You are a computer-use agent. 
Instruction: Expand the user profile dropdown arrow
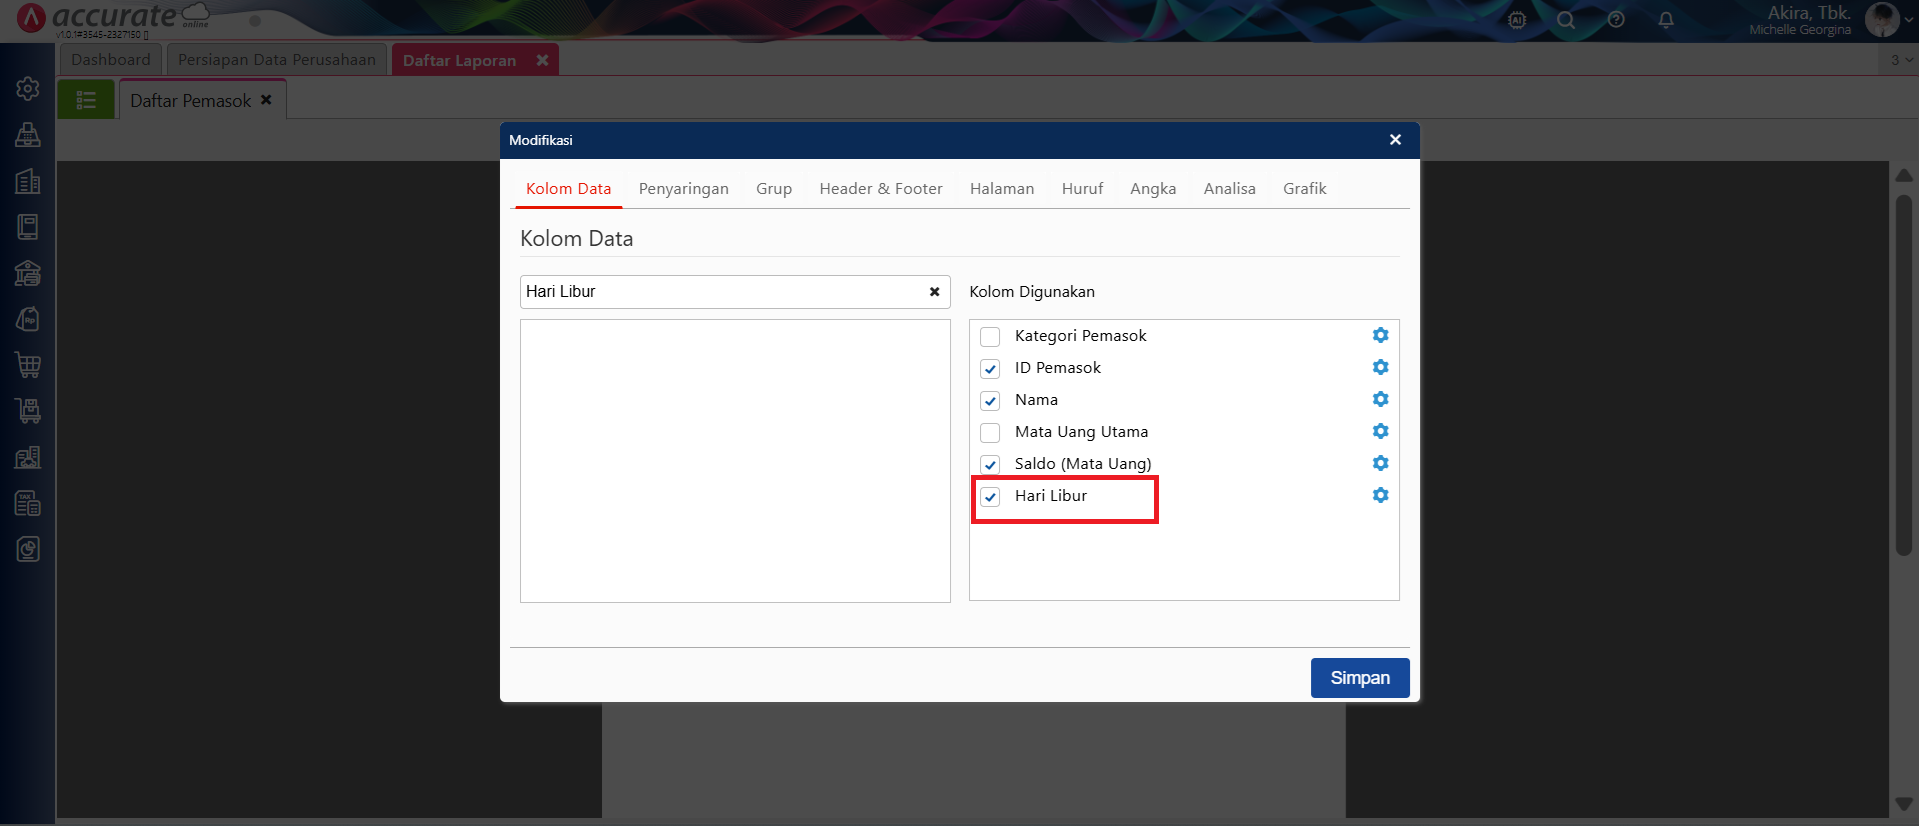[x=1908, y=20]
